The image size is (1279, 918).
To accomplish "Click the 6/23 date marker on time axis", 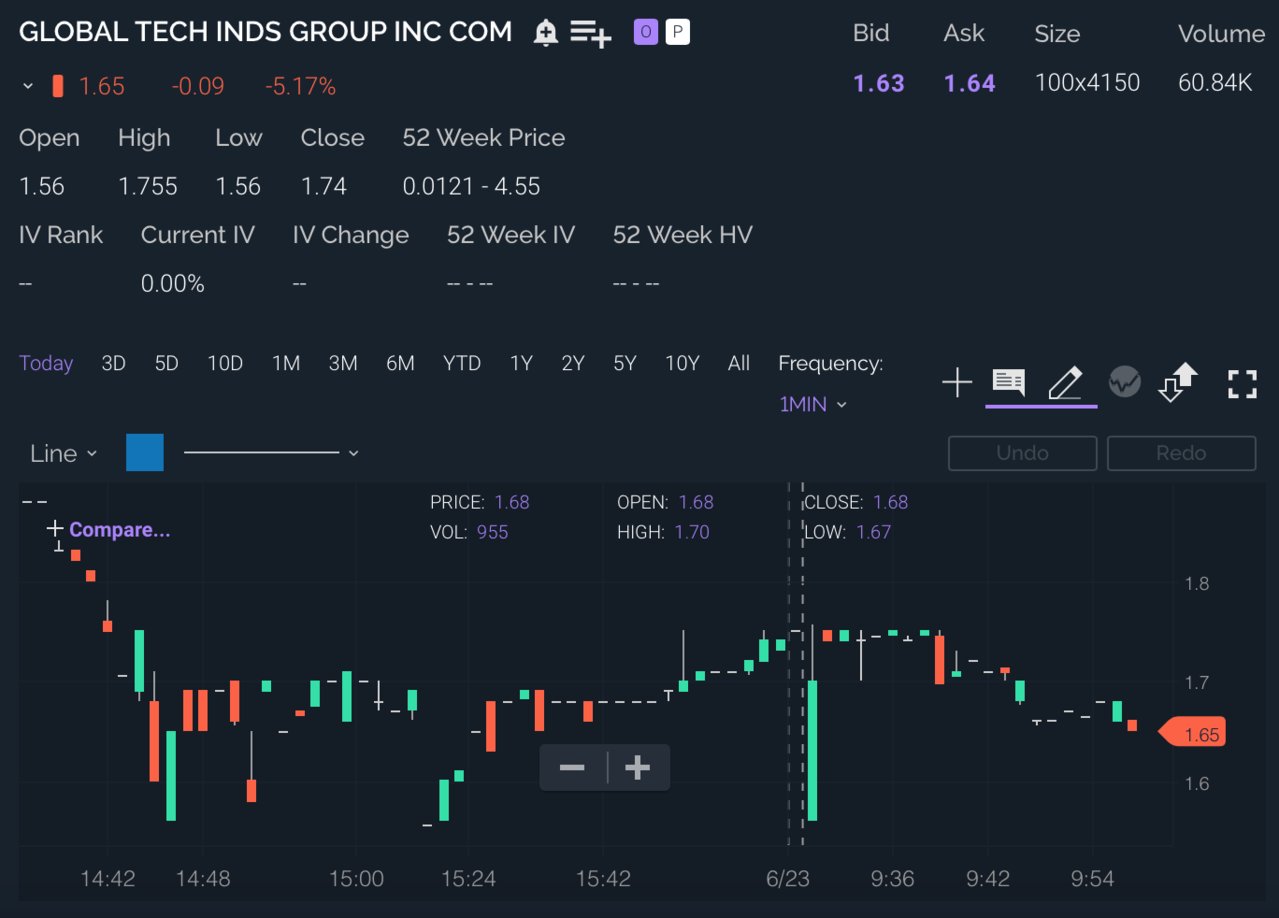I will (788, 879).
